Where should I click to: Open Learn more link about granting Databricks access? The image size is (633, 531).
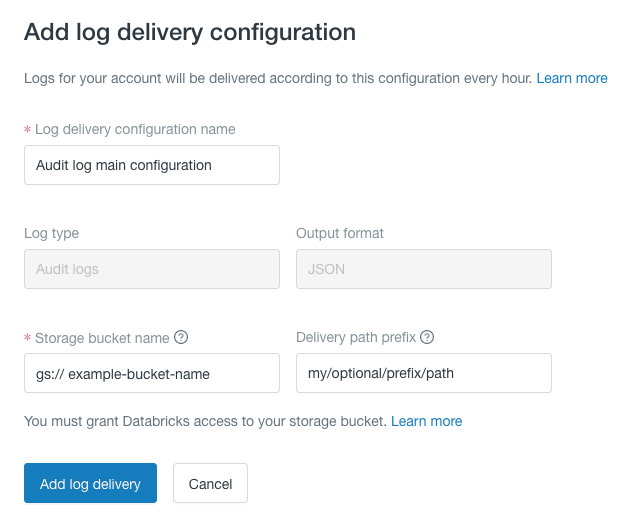[426, 421]
